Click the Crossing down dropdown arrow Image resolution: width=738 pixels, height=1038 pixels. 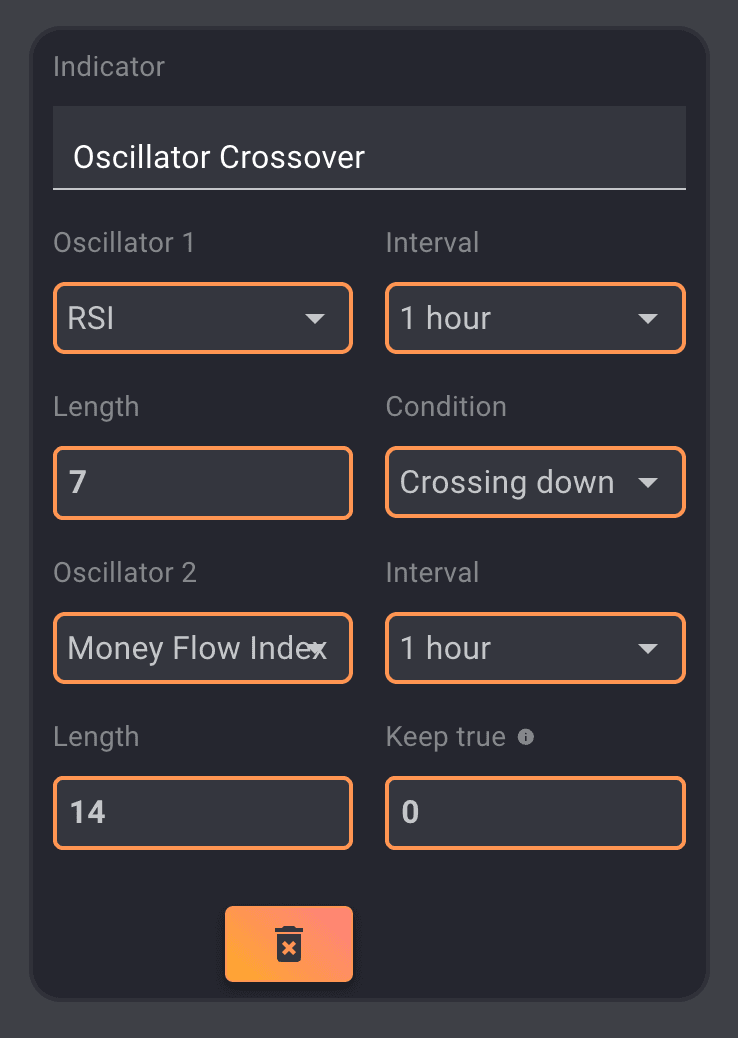coord(647,483)
